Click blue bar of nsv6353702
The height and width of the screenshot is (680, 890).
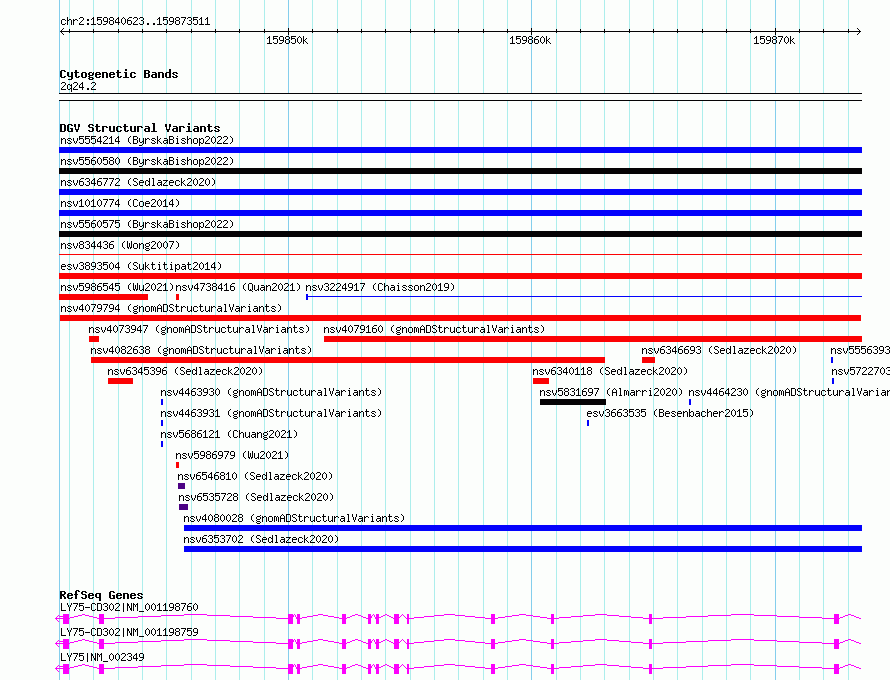pos(523,549)
